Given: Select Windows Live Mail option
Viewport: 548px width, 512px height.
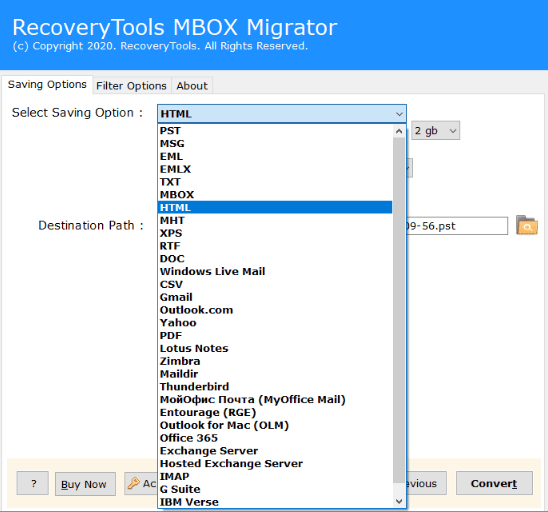Looking at the screenshot, I should point(275,272).
